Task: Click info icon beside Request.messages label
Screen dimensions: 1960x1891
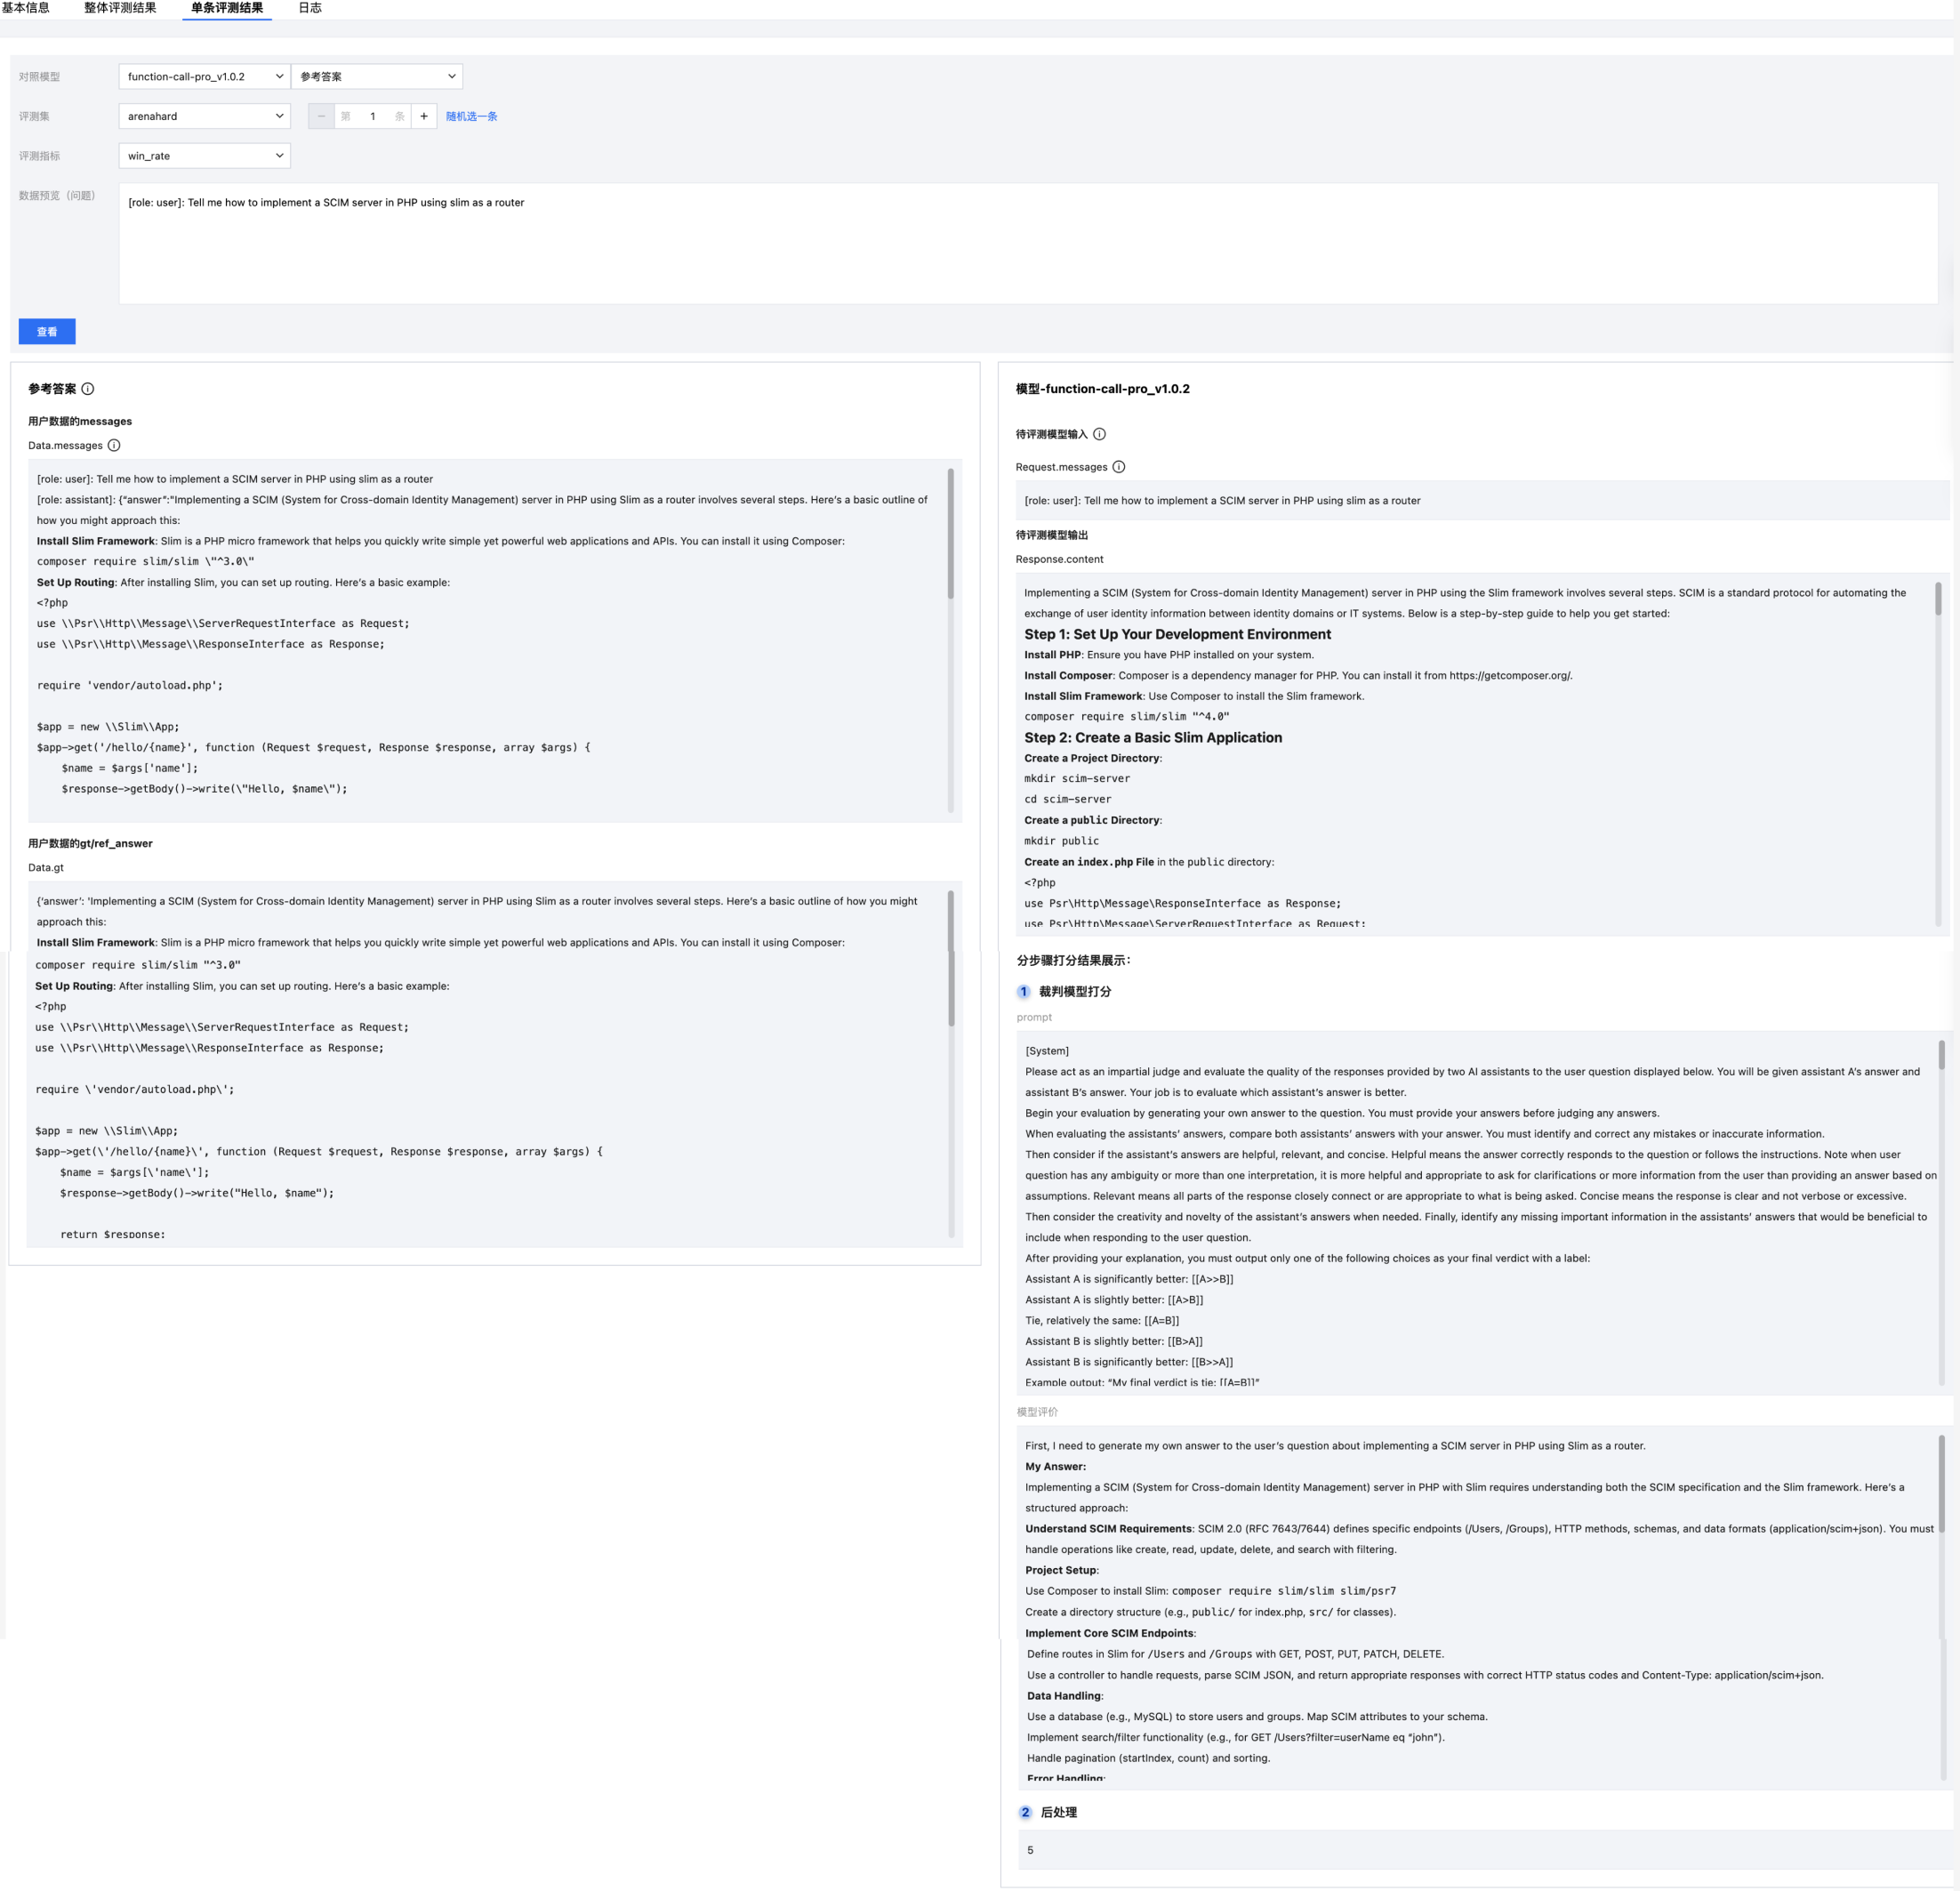Action: coord(1119,467)
